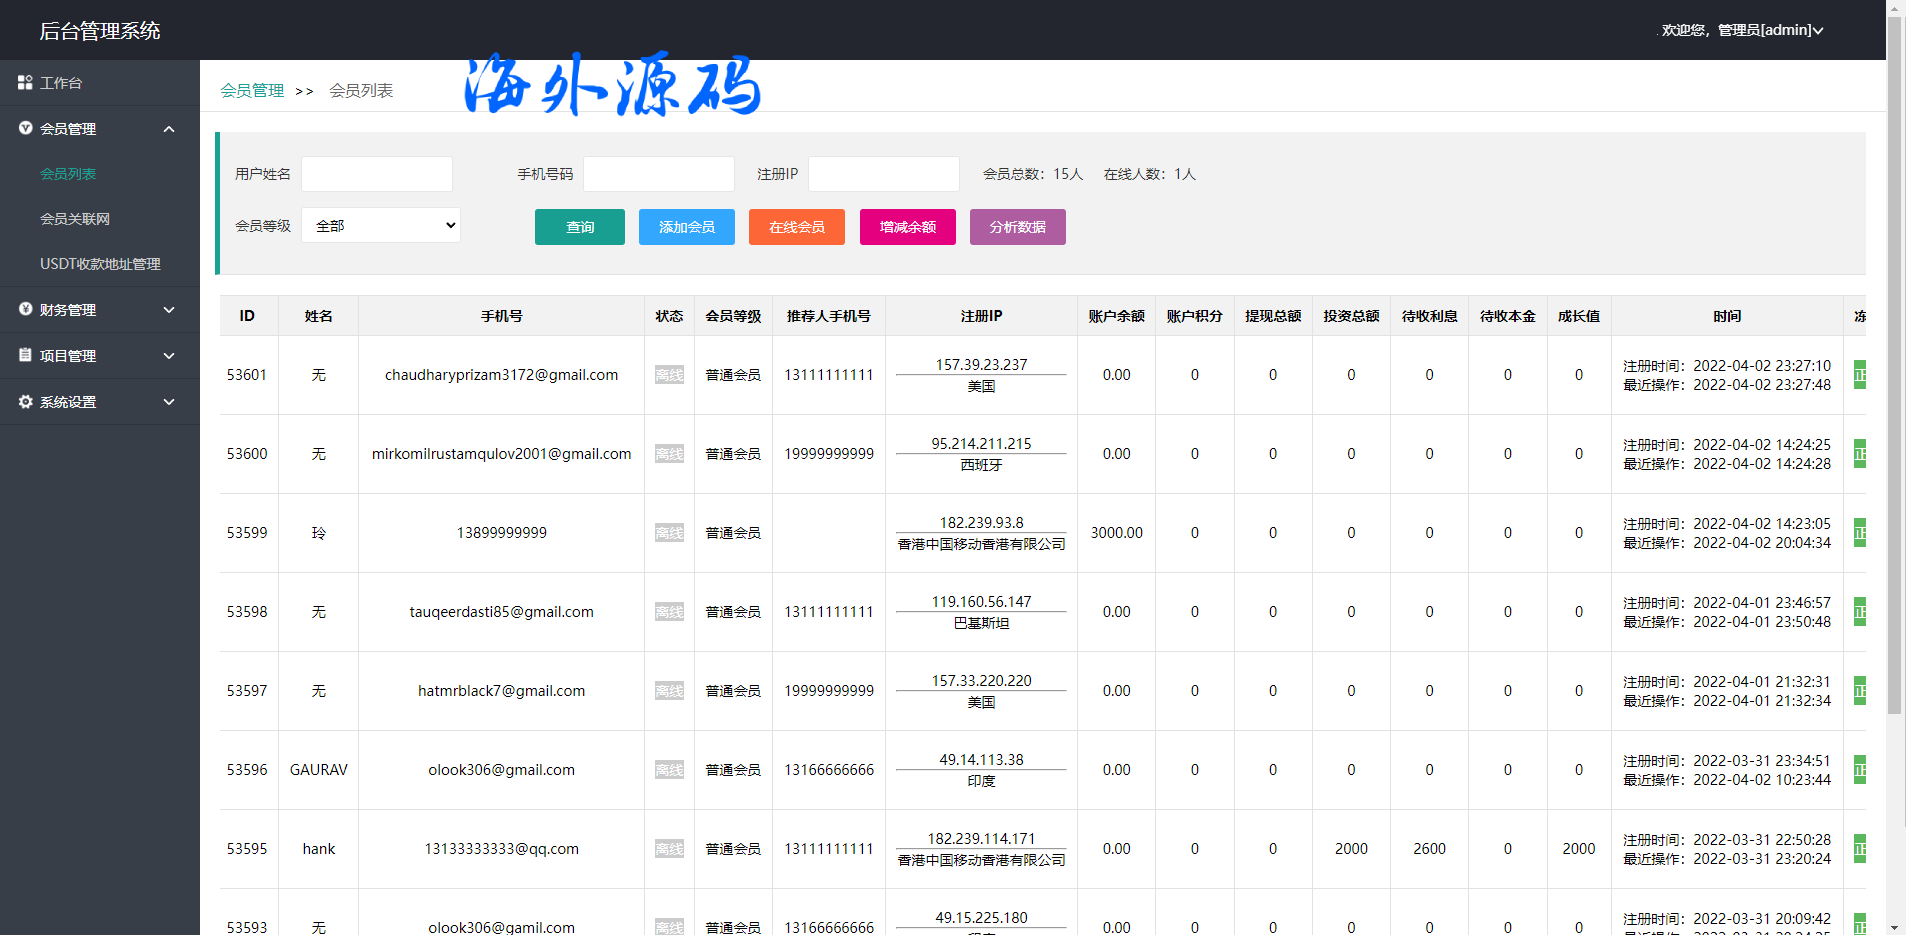Click the 添加会员 button
This screenshot has height=935, width=1906.
(687, 227)
